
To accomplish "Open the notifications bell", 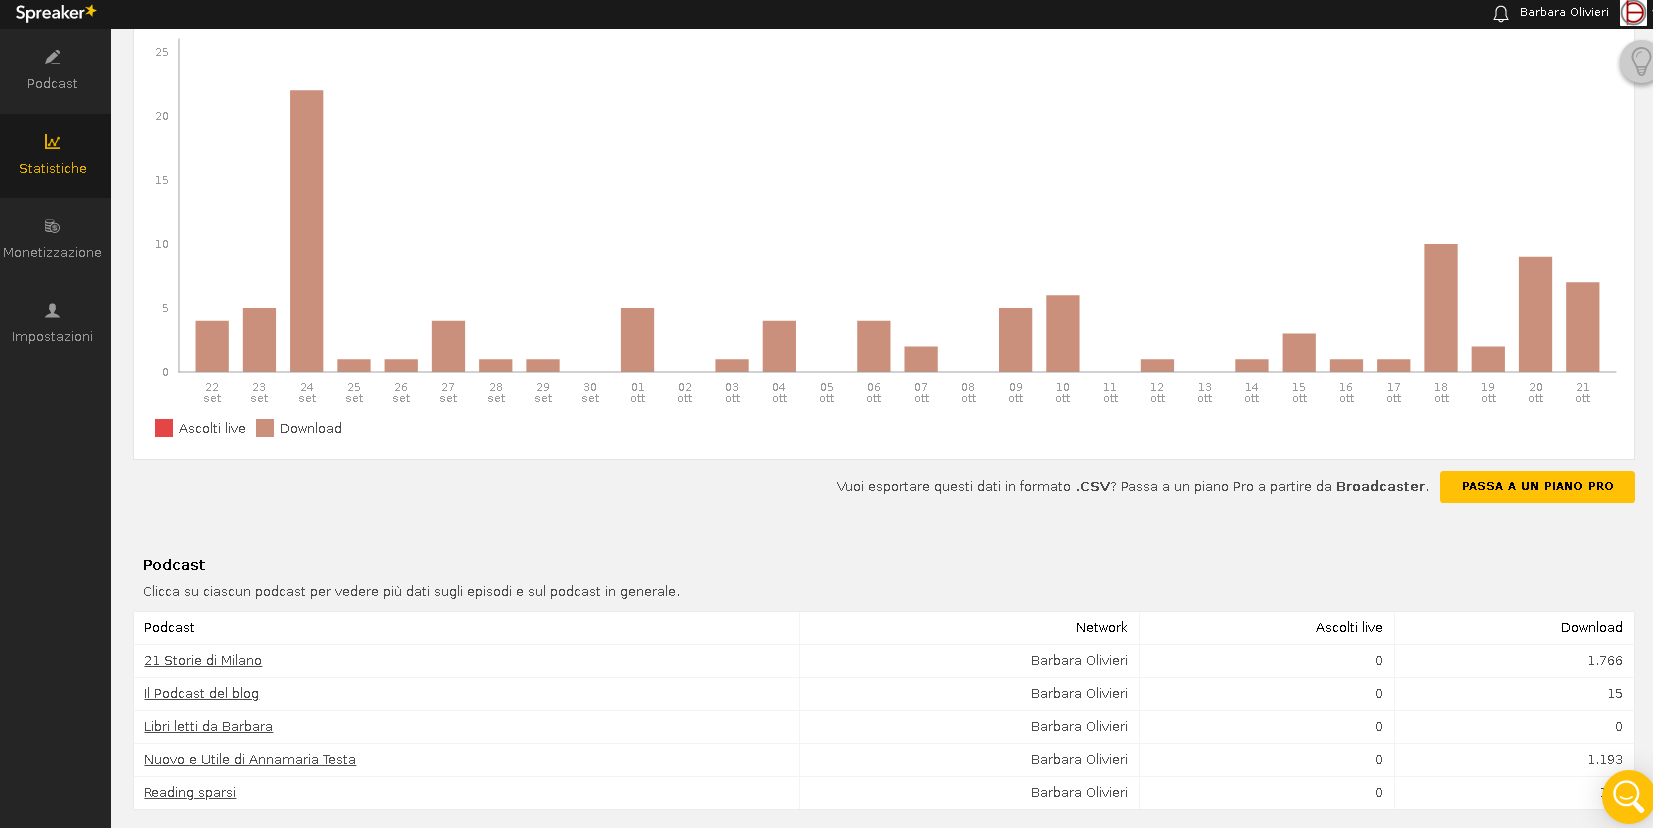I will coord(1500,14).
